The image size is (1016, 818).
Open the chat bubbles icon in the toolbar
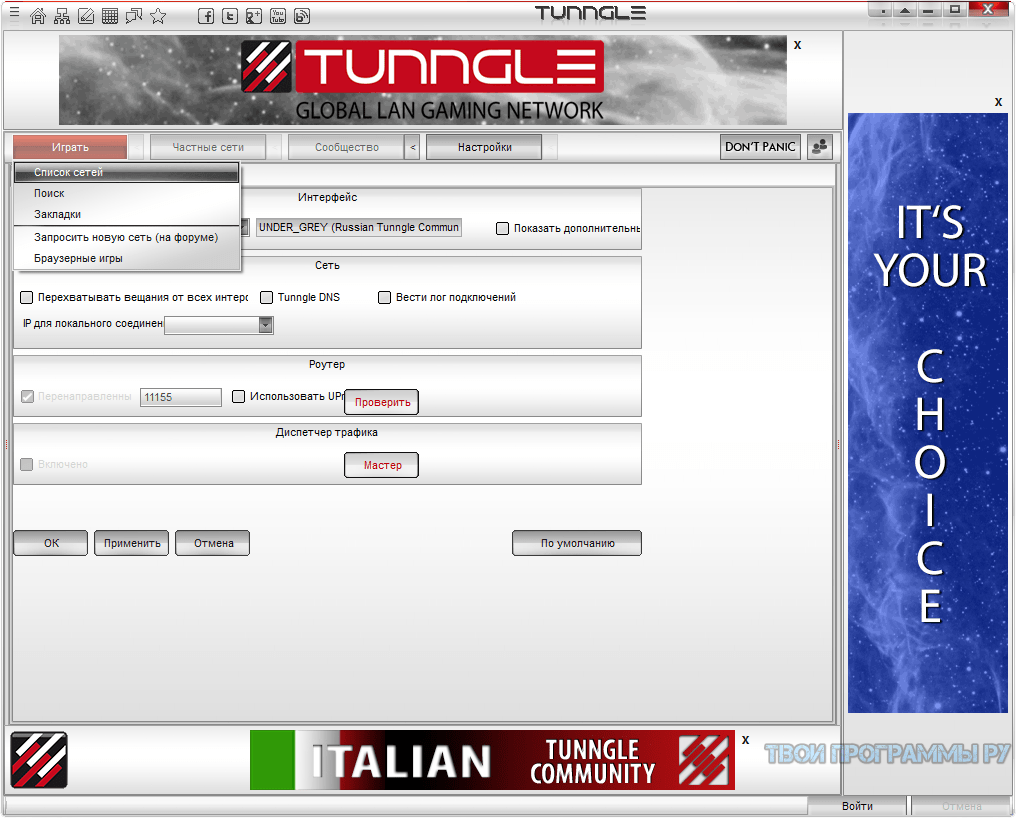134,15
